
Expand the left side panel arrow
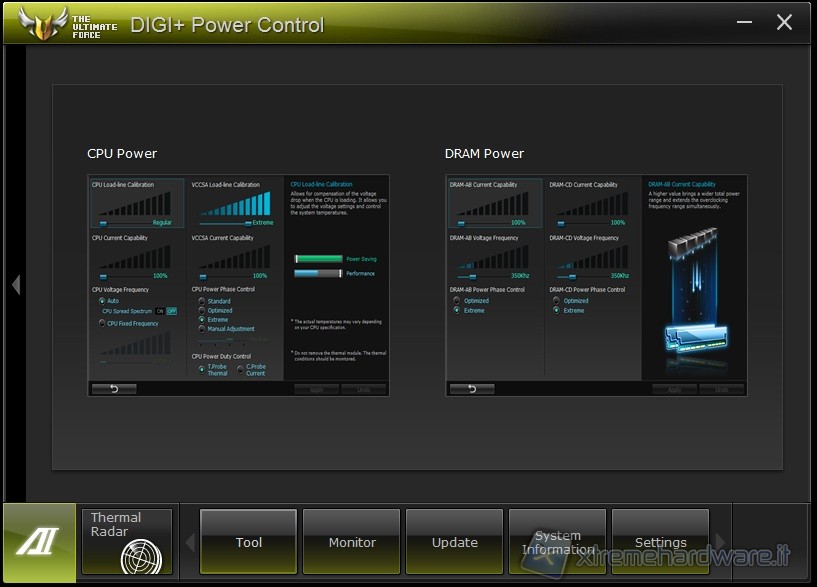coord(15,285)
